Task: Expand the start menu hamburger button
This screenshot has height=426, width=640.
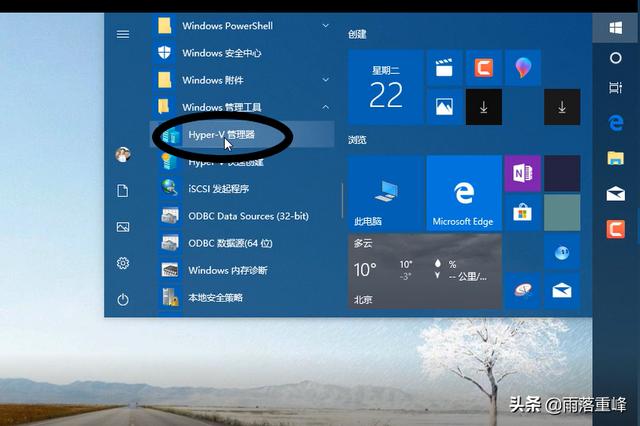Action: tap(123, 34)
